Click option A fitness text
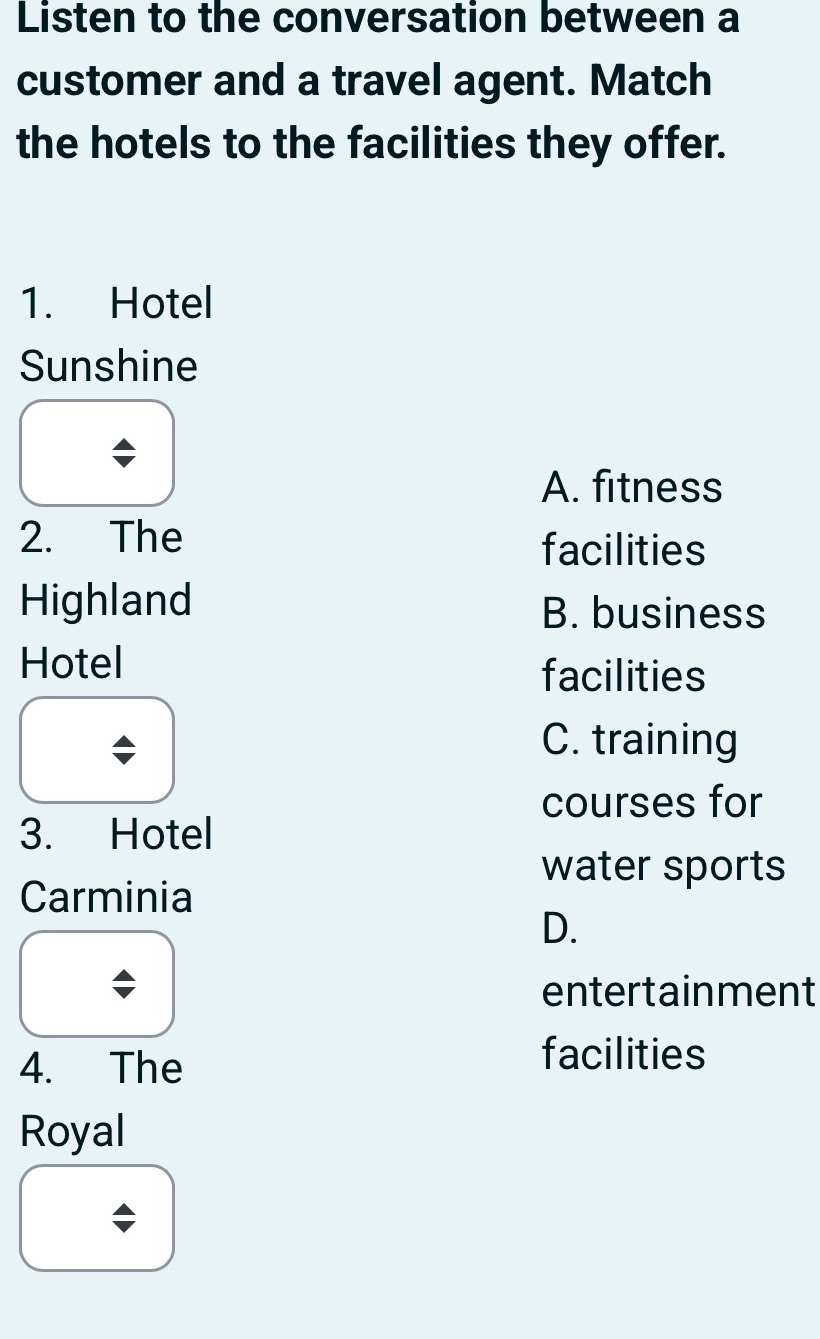 (632, 488)
